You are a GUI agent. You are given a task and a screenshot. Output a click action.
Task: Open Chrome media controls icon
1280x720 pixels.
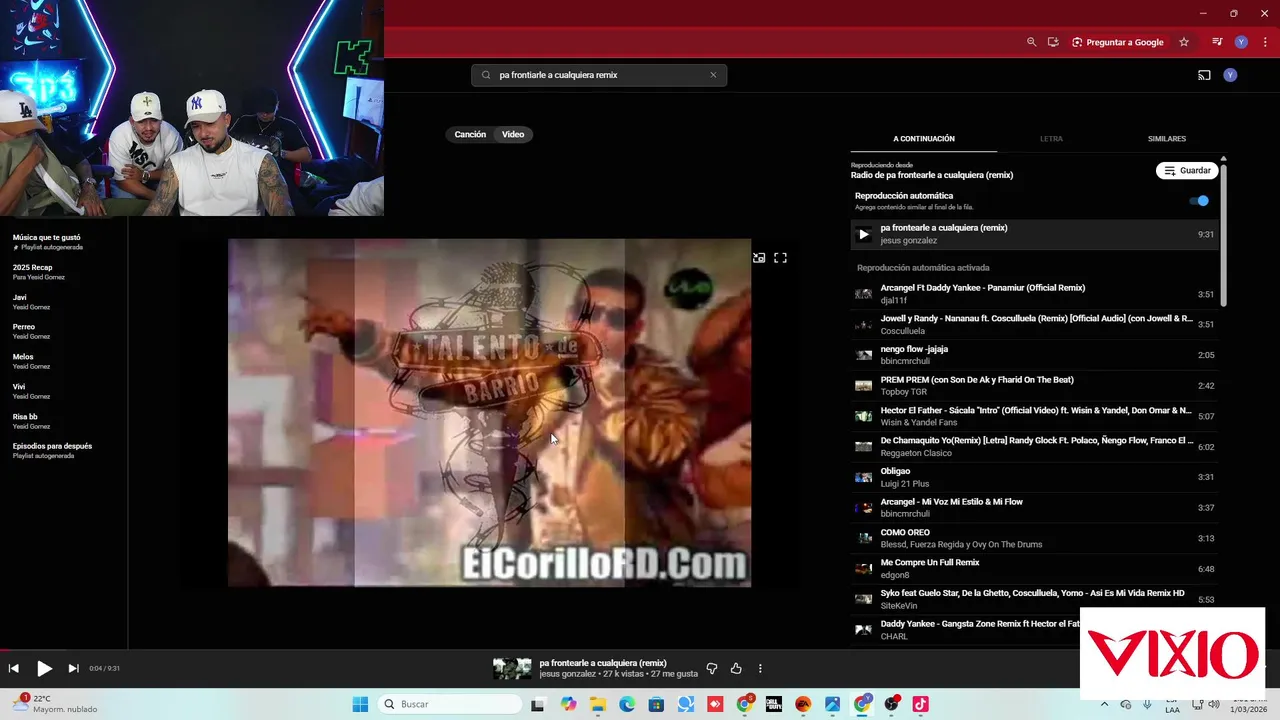point(1217,42)
